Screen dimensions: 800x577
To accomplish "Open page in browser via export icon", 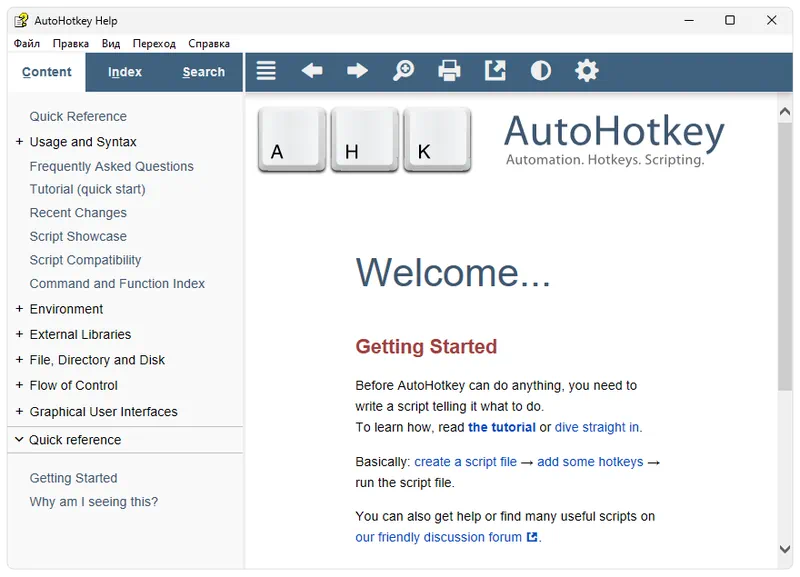I will (x=495, y=70).
